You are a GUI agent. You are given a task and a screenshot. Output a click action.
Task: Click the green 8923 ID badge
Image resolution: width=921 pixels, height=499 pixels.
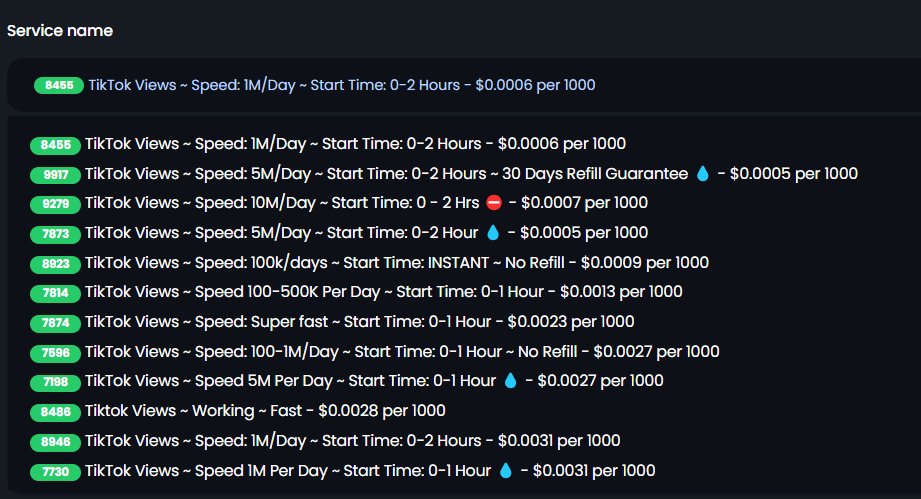[55, 264]
